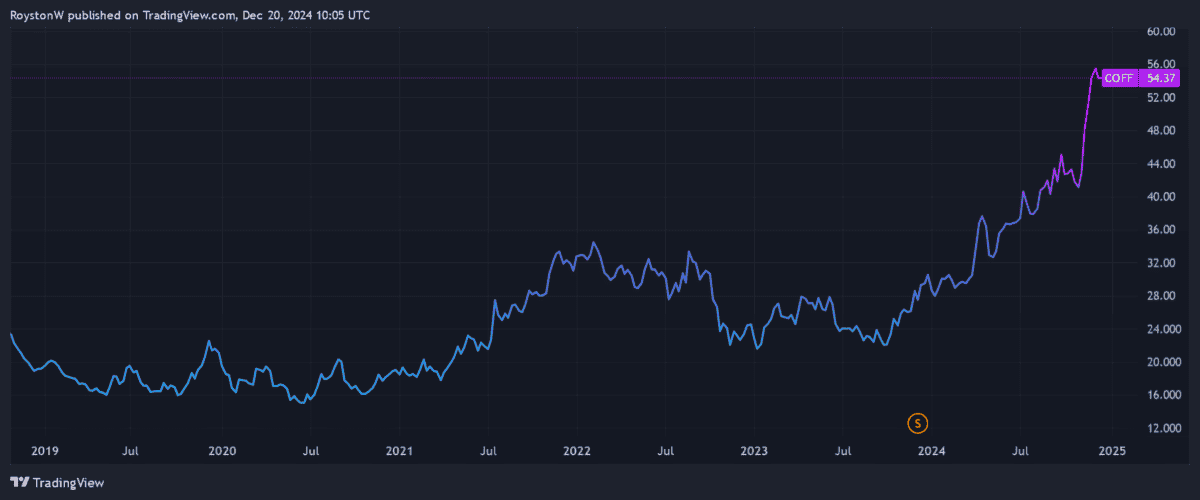Image resolution: width=1200 pixels, height=500 pixels.
Task: Click the RoystonW published header text
Action: point(190,15)
